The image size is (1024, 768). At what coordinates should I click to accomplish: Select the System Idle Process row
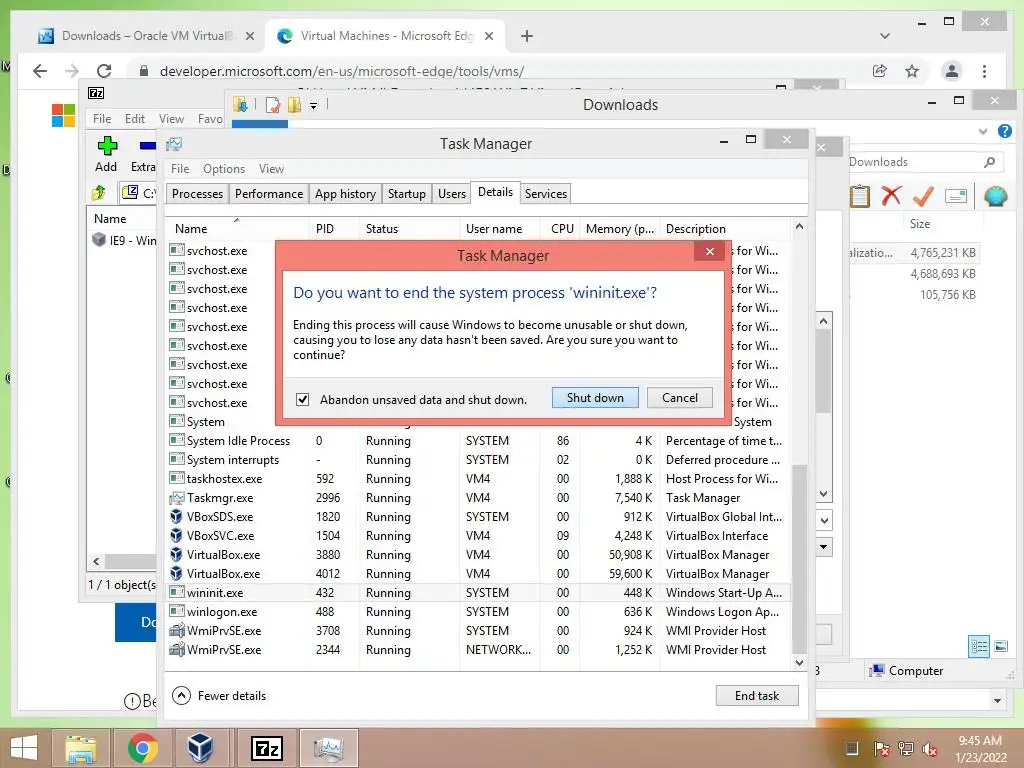tap(477, 441)
